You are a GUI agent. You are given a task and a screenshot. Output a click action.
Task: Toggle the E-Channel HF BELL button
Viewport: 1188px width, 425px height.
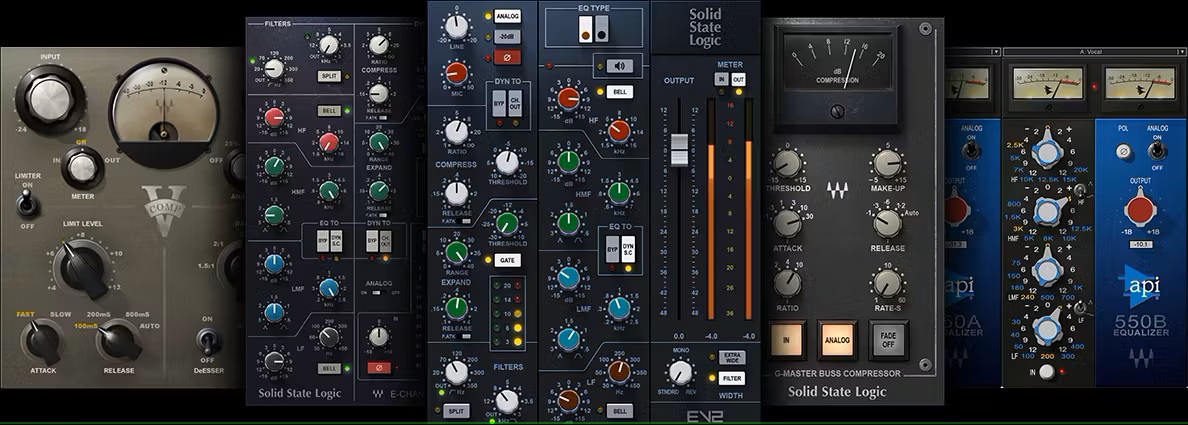[328, 111]
